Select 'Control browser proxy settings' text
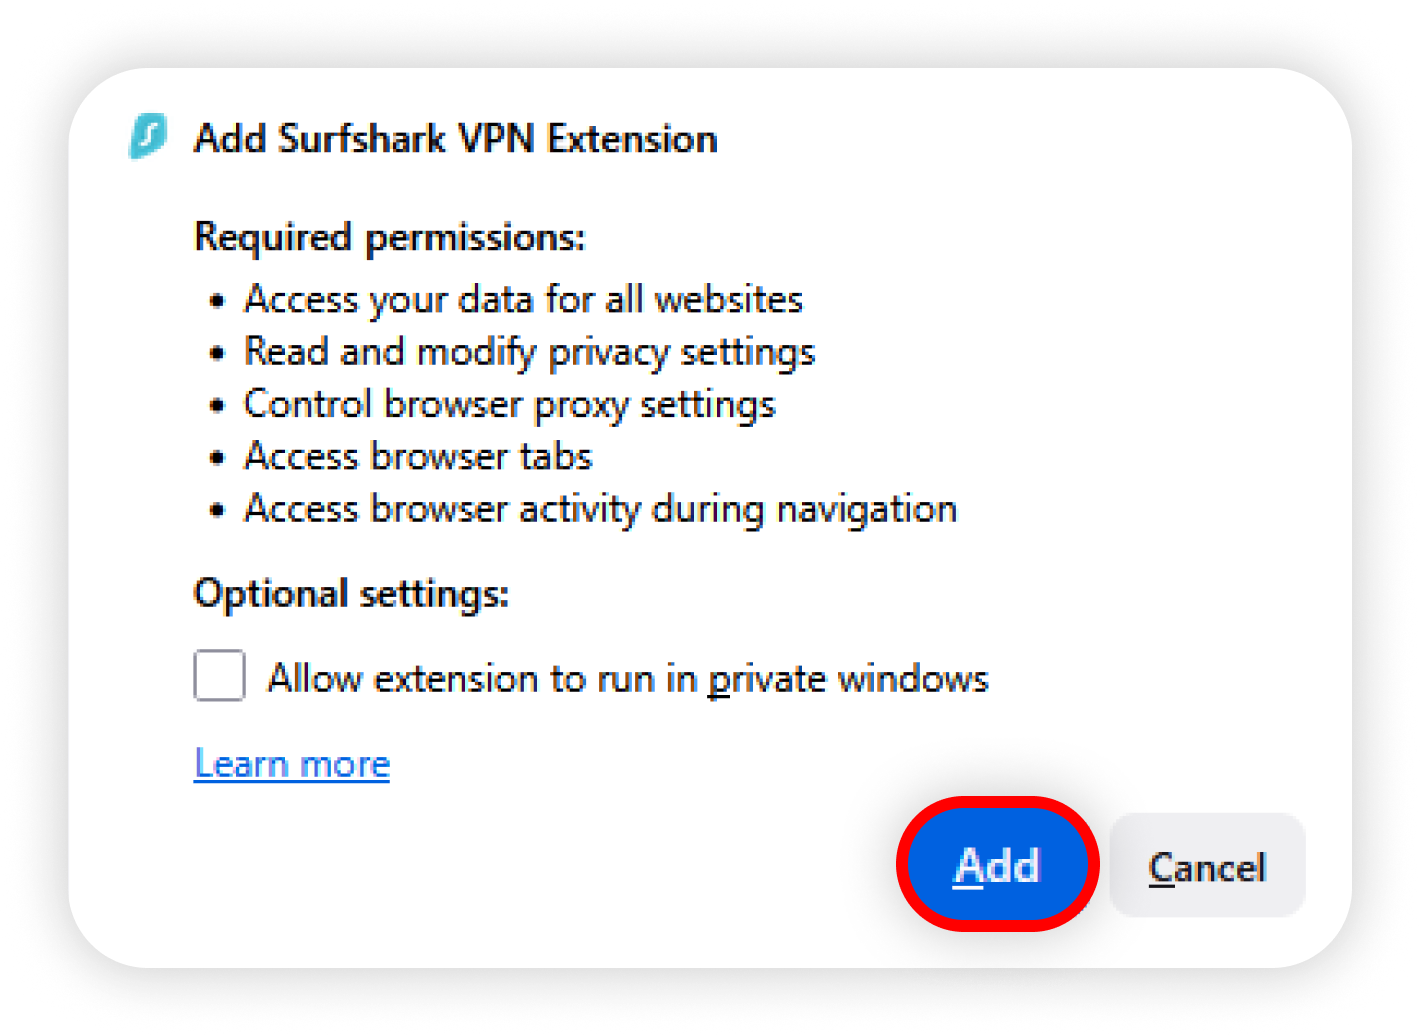The height and width of the screenshot is (1036, 1420). pos(509,404)
